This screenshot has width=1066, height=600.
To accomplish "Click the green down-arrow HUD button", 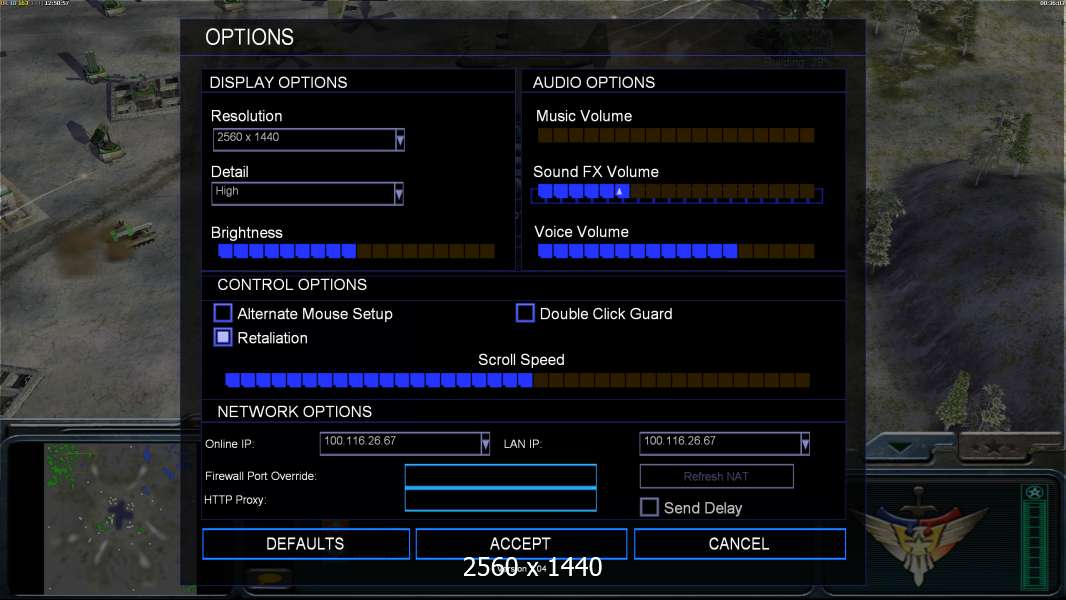I will click(900, 447).
